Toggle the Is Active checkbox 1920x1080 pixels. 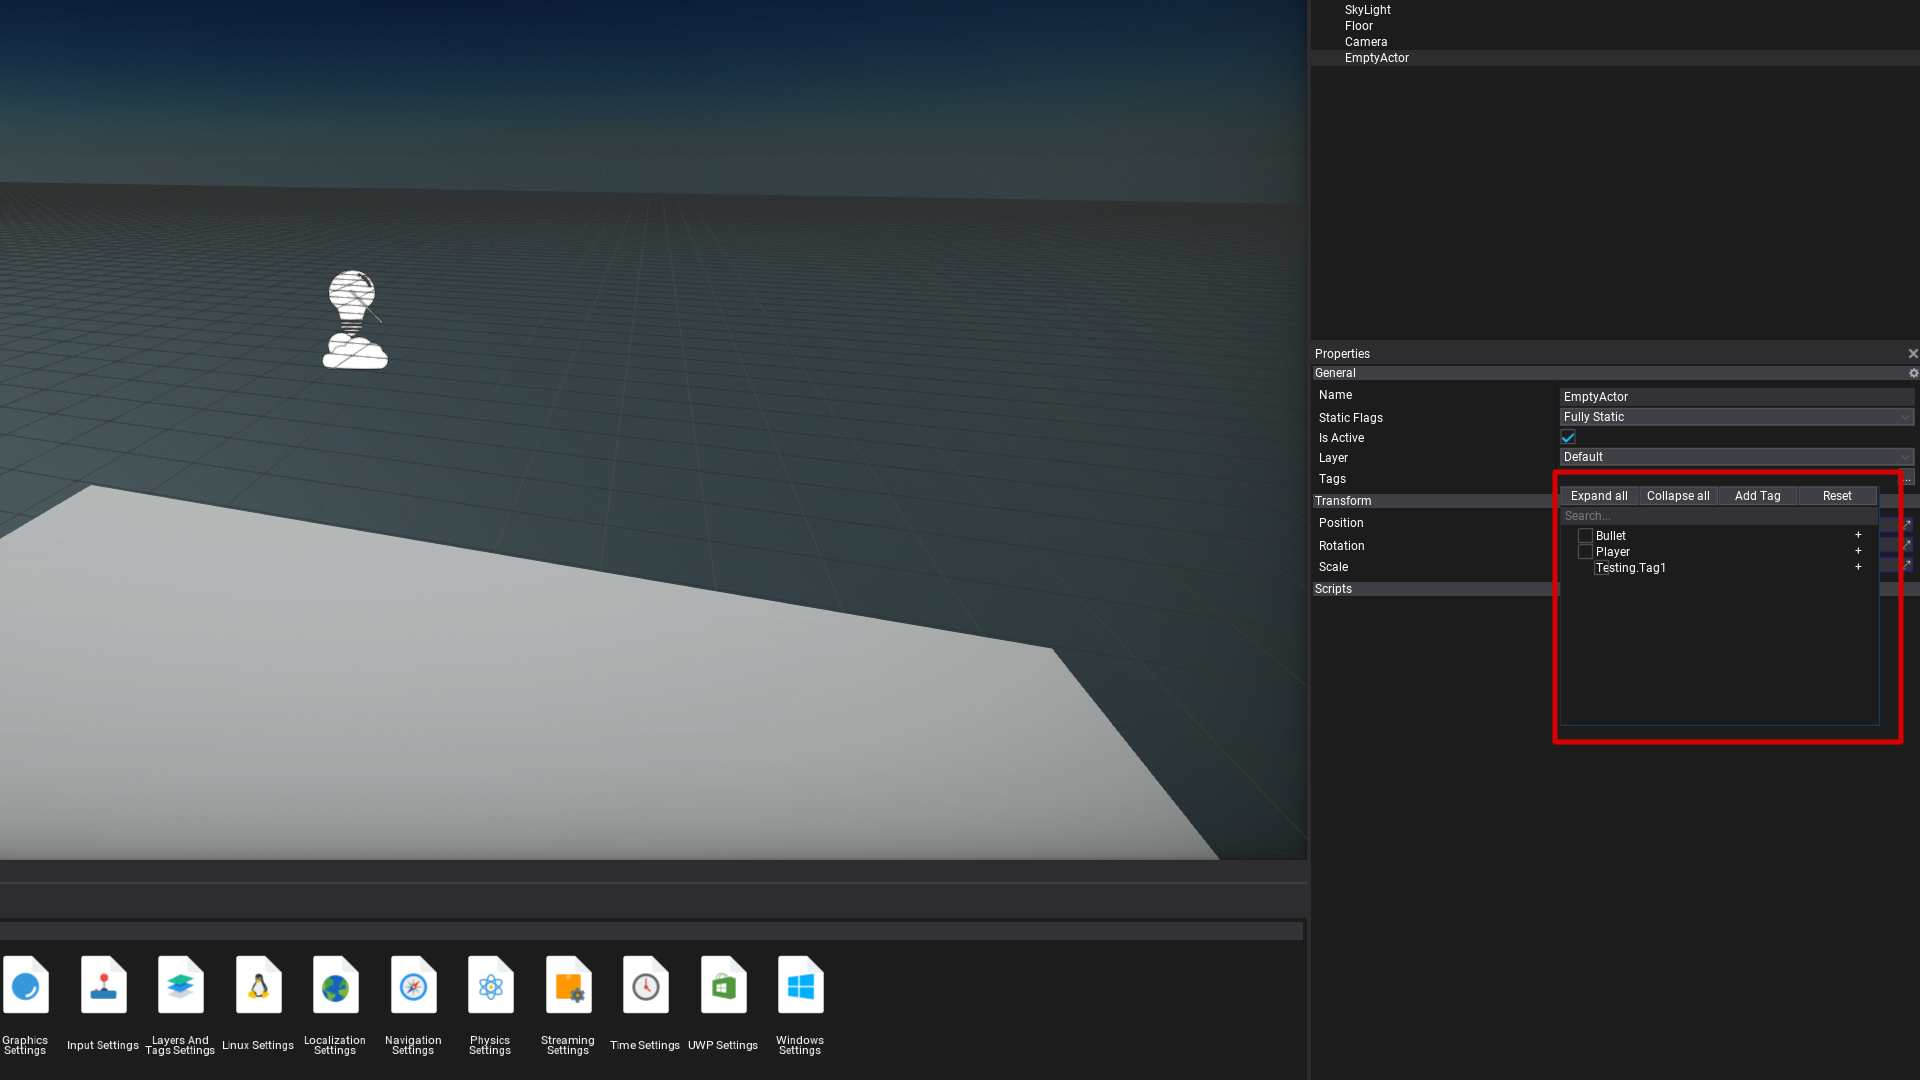[1568, 437]
